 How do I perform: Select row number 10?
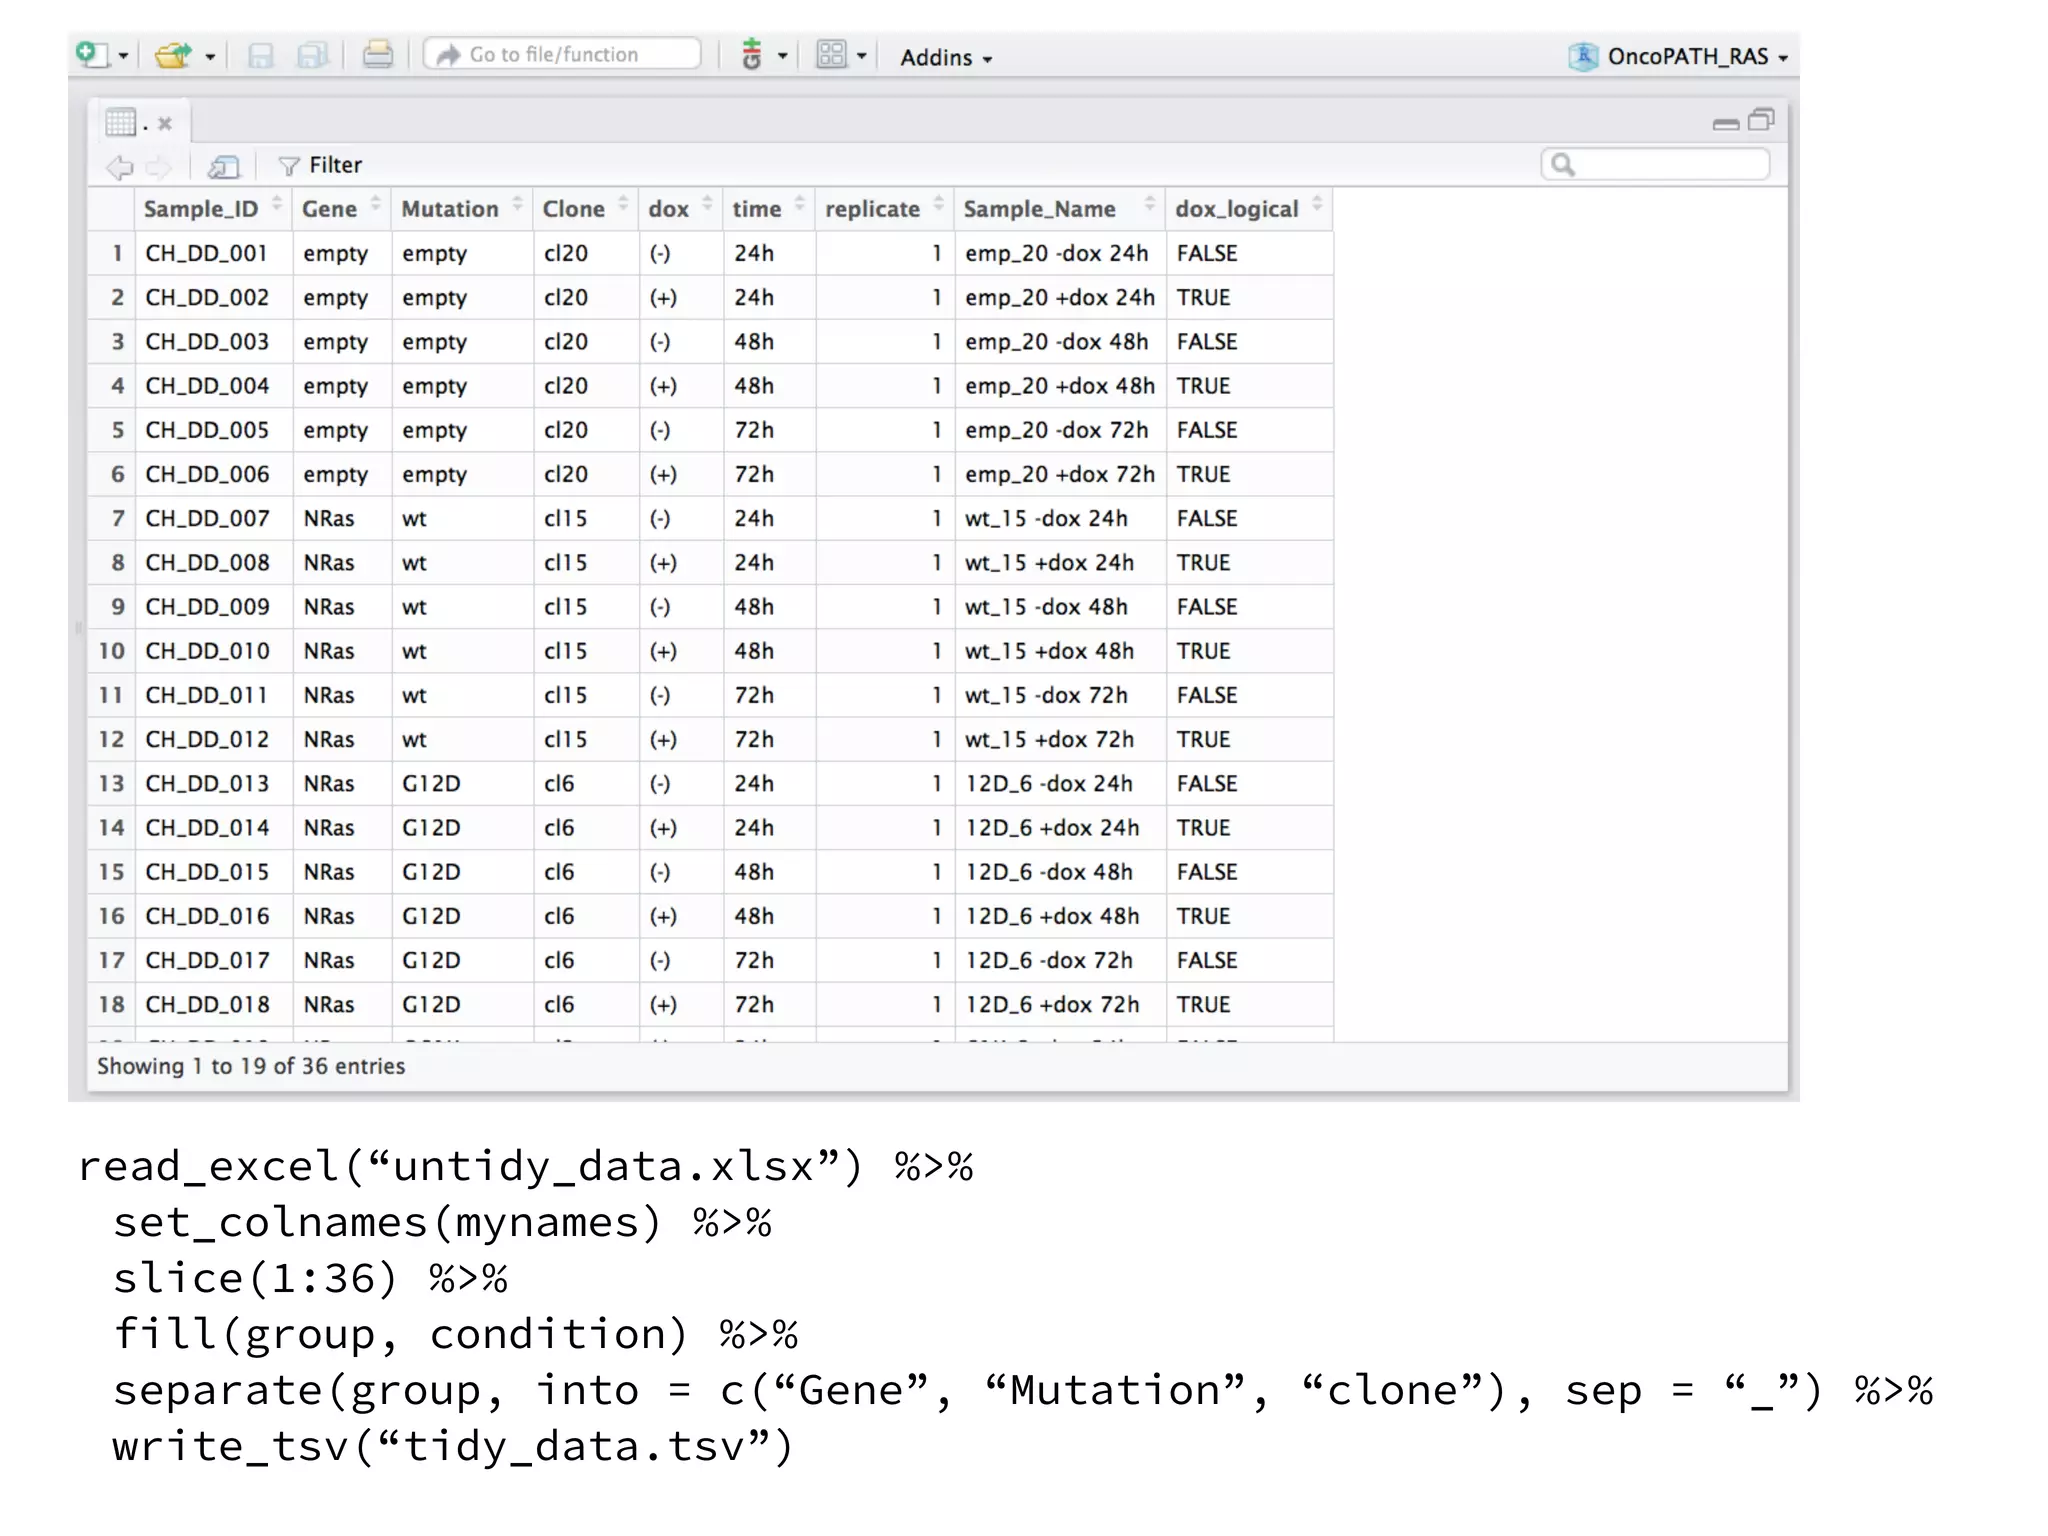(x=111, y=651)
